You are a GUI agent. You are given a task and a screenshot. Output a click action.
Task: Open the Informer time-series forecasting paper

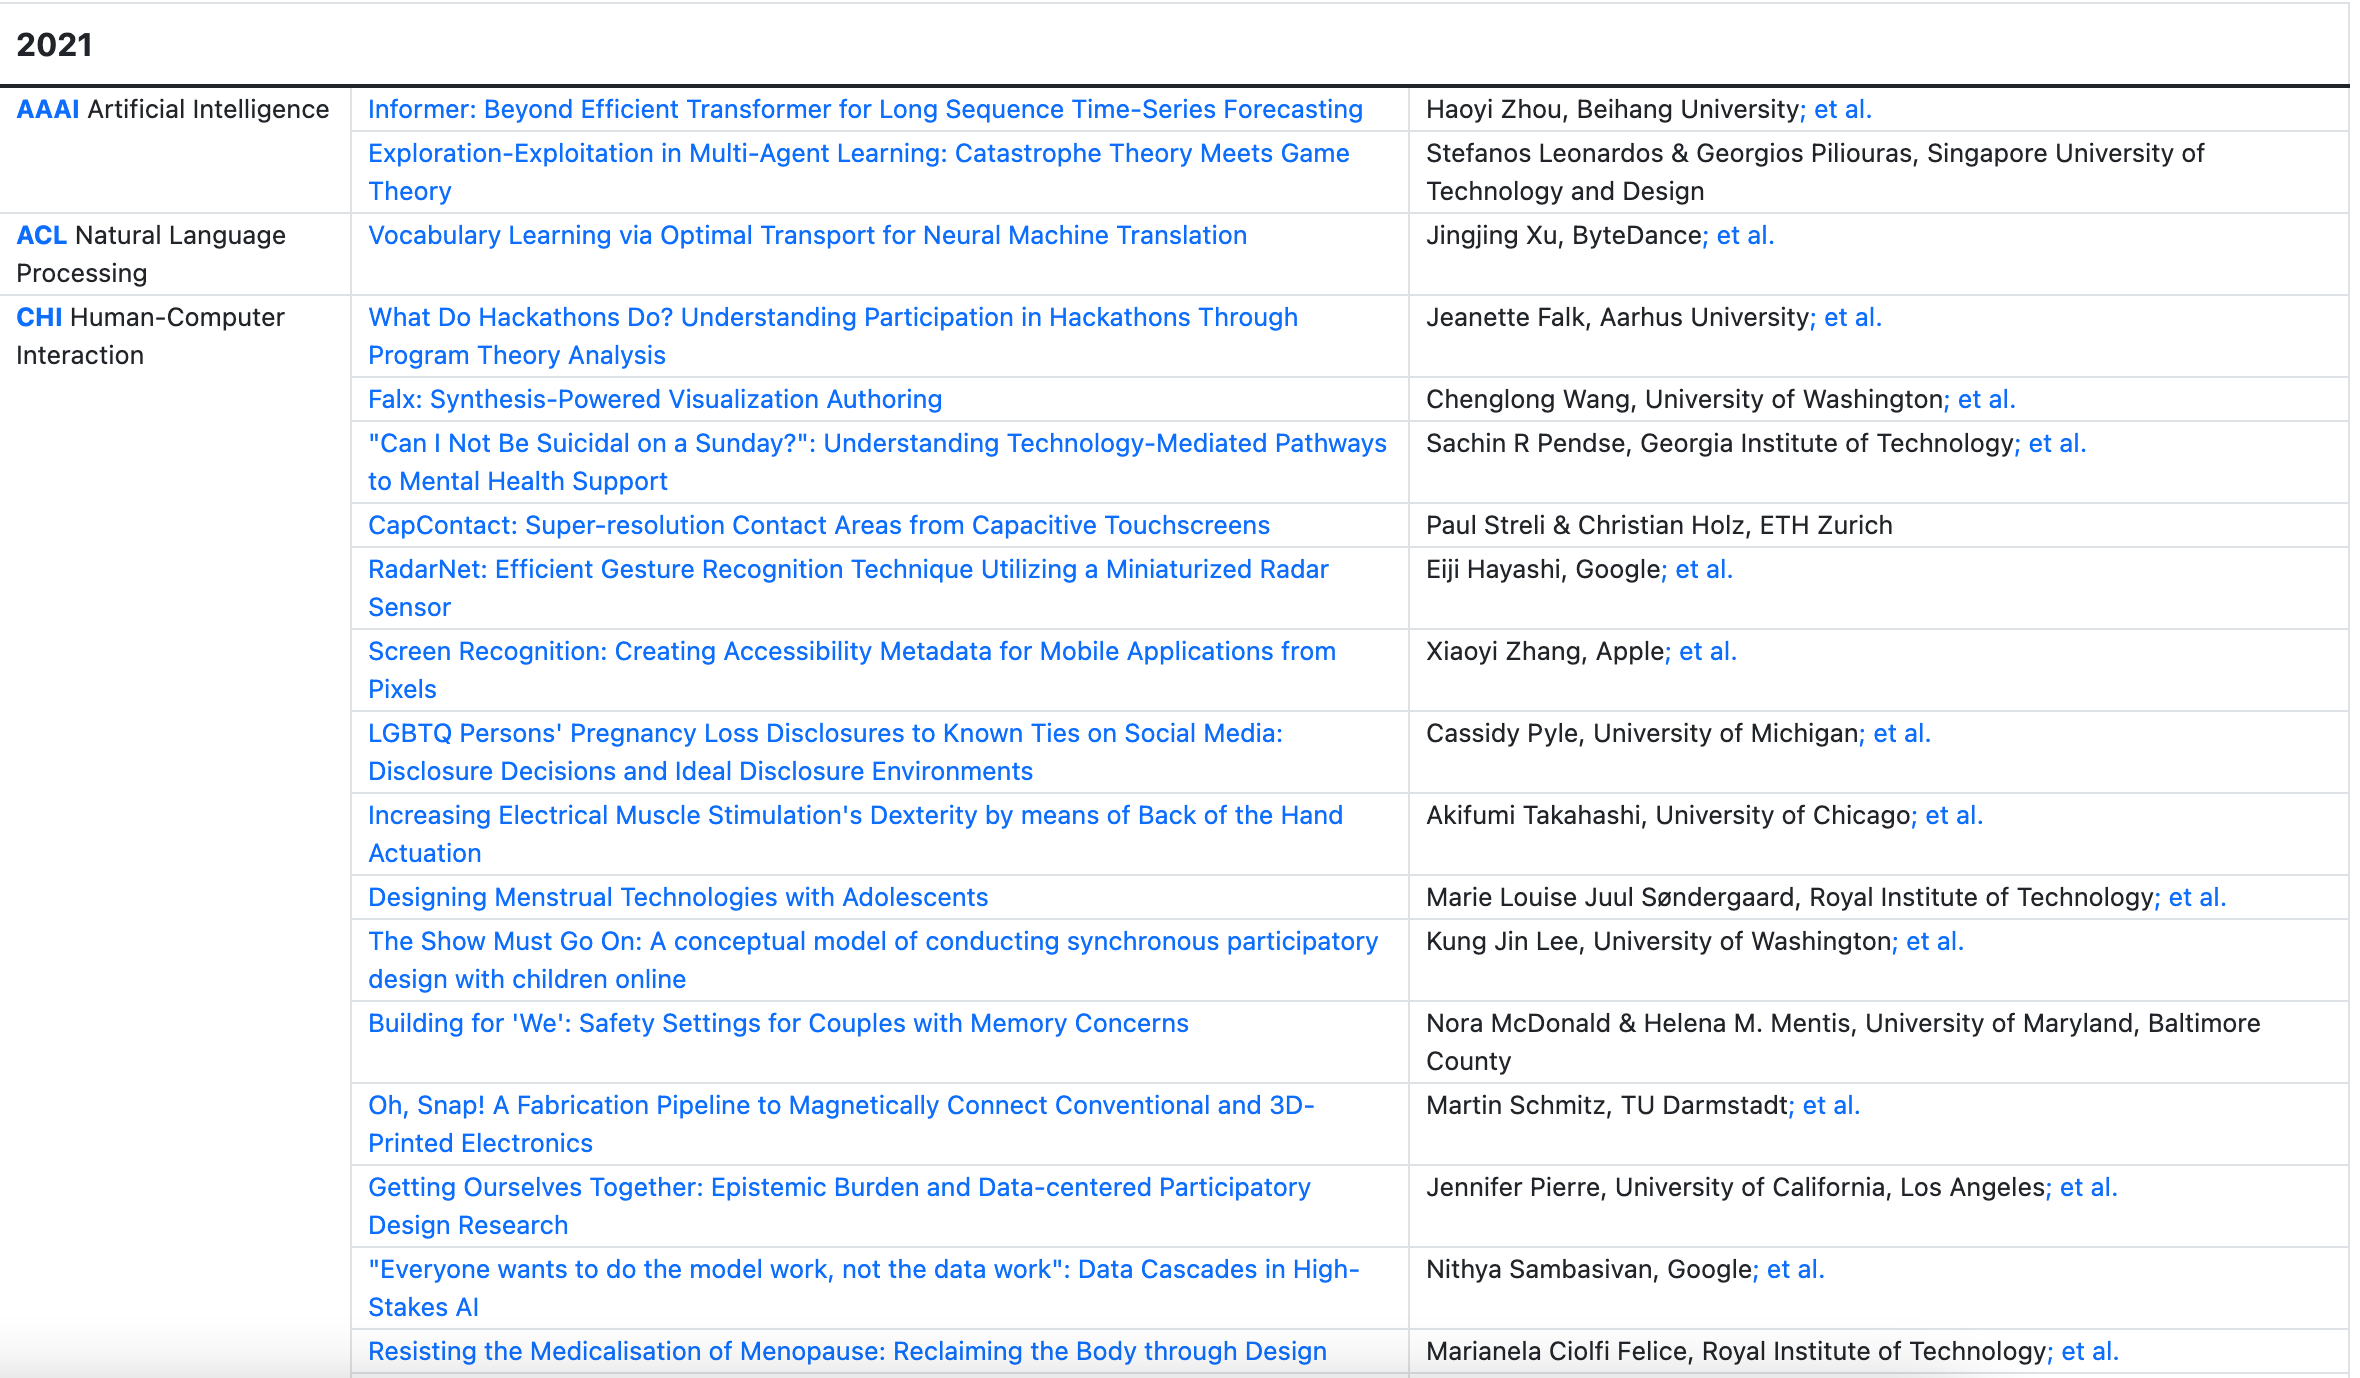[x=865, y=109]
